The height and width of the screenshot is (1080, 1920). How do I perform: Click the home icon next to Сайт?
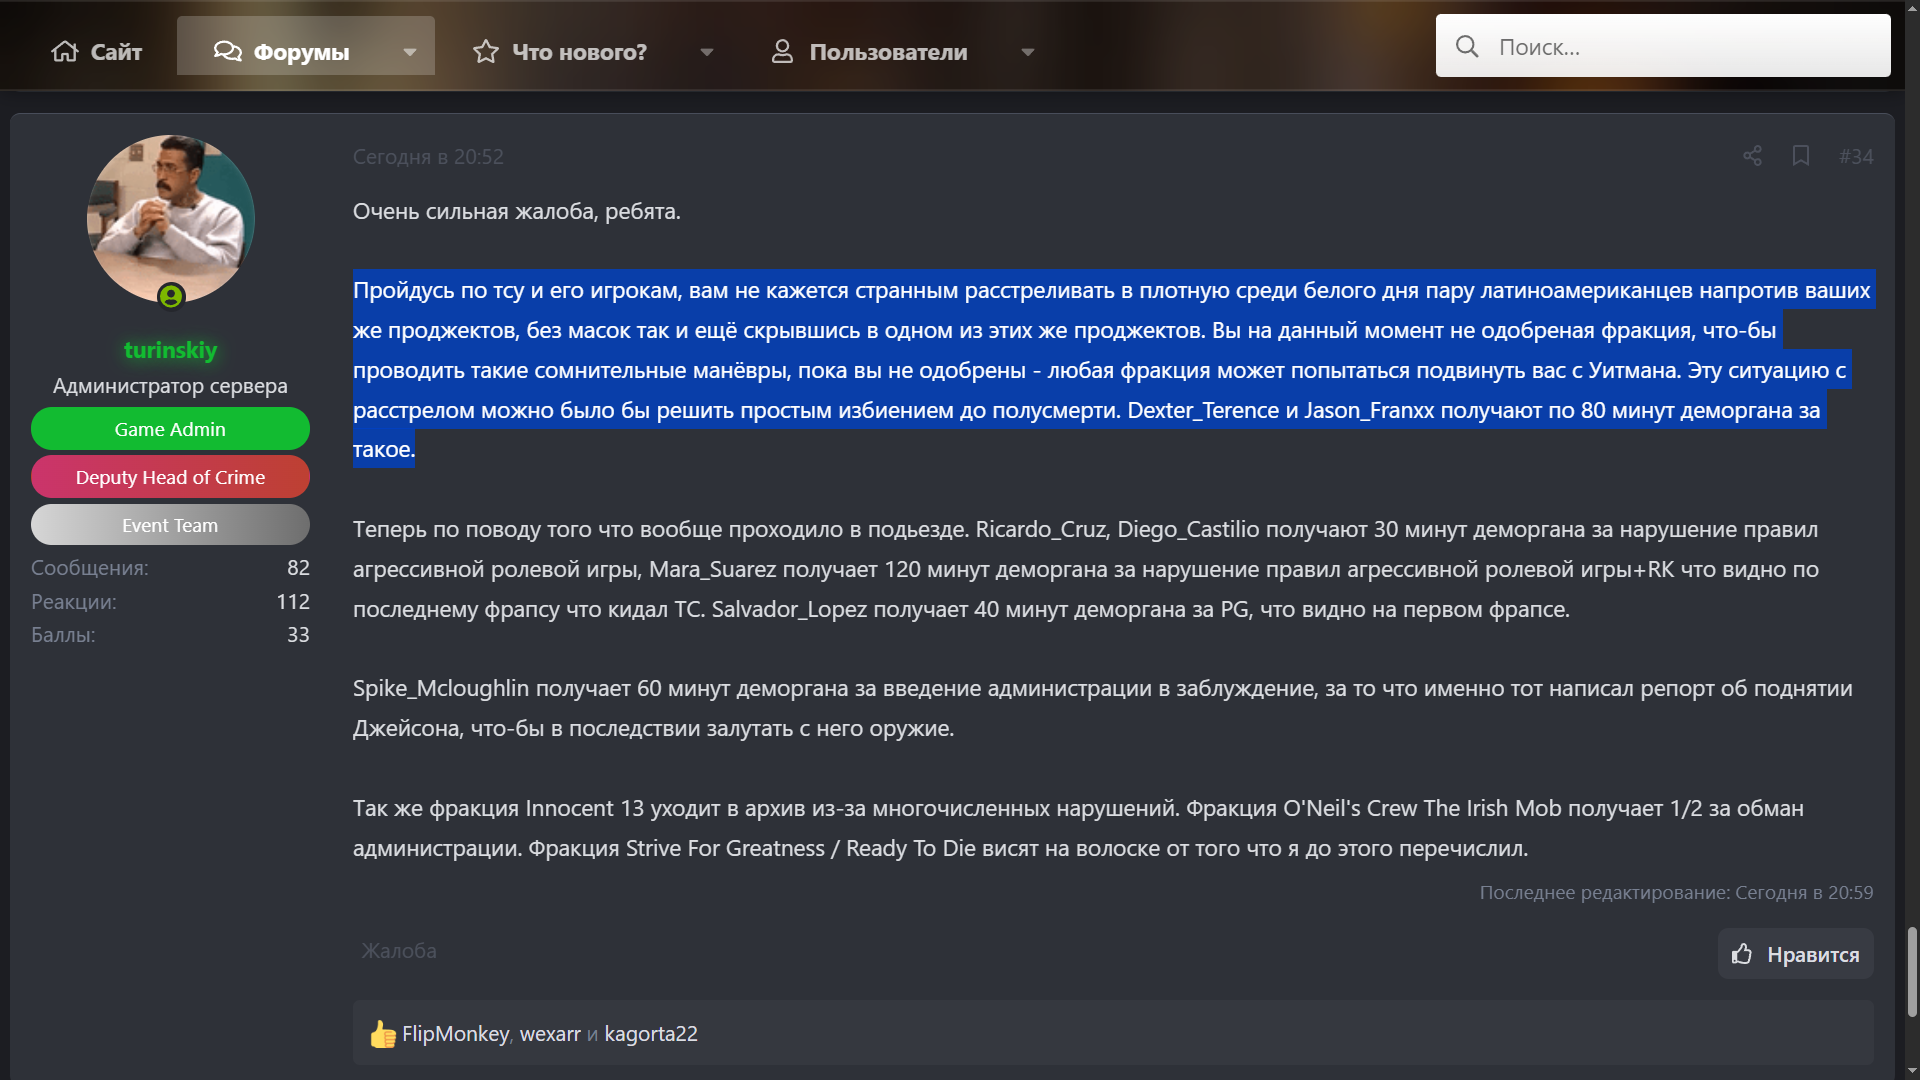(65, 51)
